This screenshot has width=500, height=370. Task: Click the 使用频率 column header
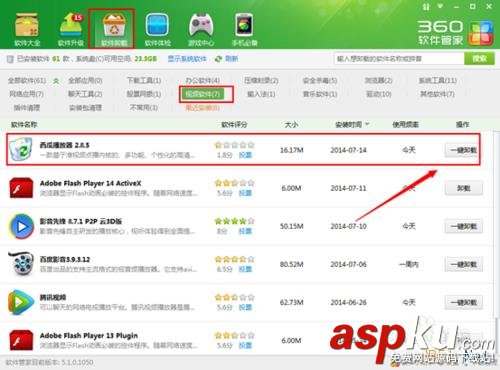coord(405,124)
